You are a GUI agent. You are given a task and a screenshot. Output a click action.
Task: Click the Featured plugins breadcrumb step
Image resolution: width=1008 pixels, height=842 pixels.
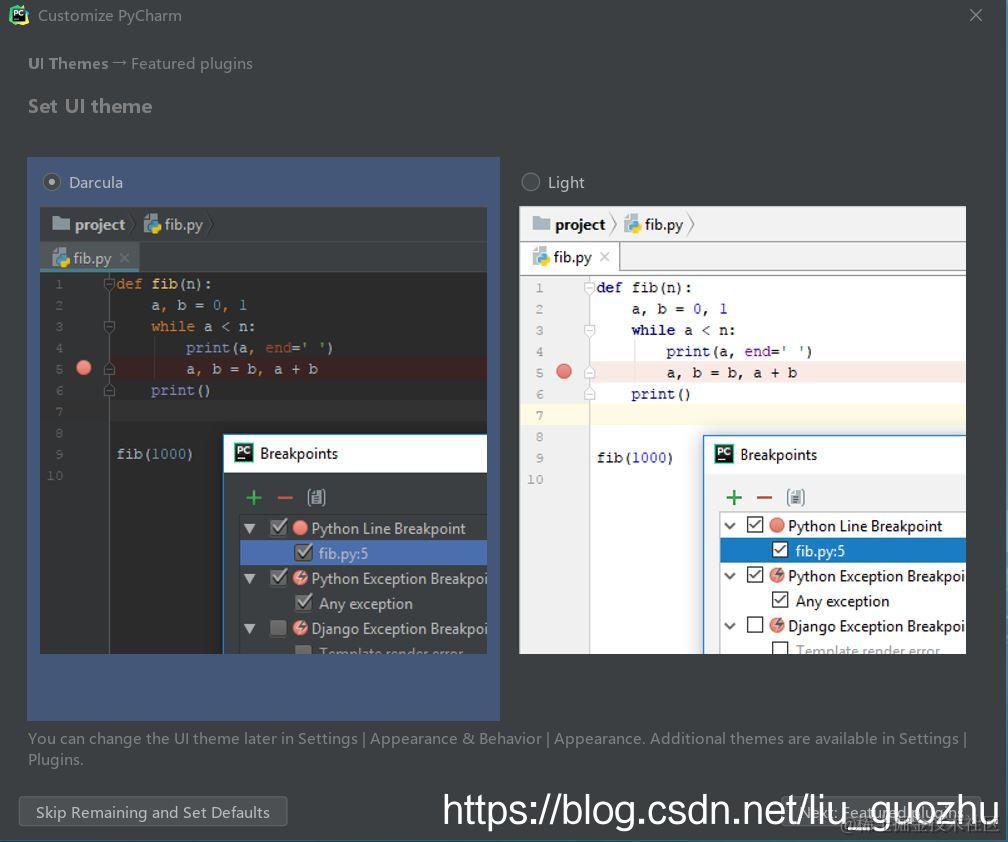[192, 64]
